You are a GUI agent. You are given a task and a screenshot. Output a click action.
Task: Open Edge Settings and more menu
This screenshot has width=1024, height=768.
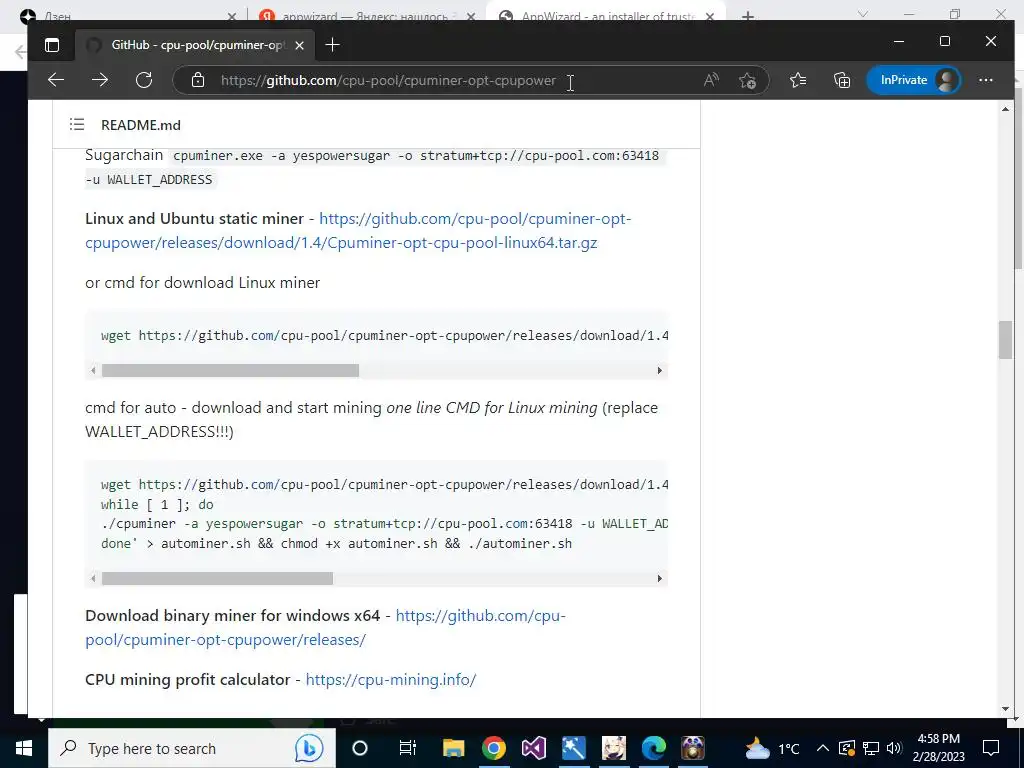pos(985,80)
